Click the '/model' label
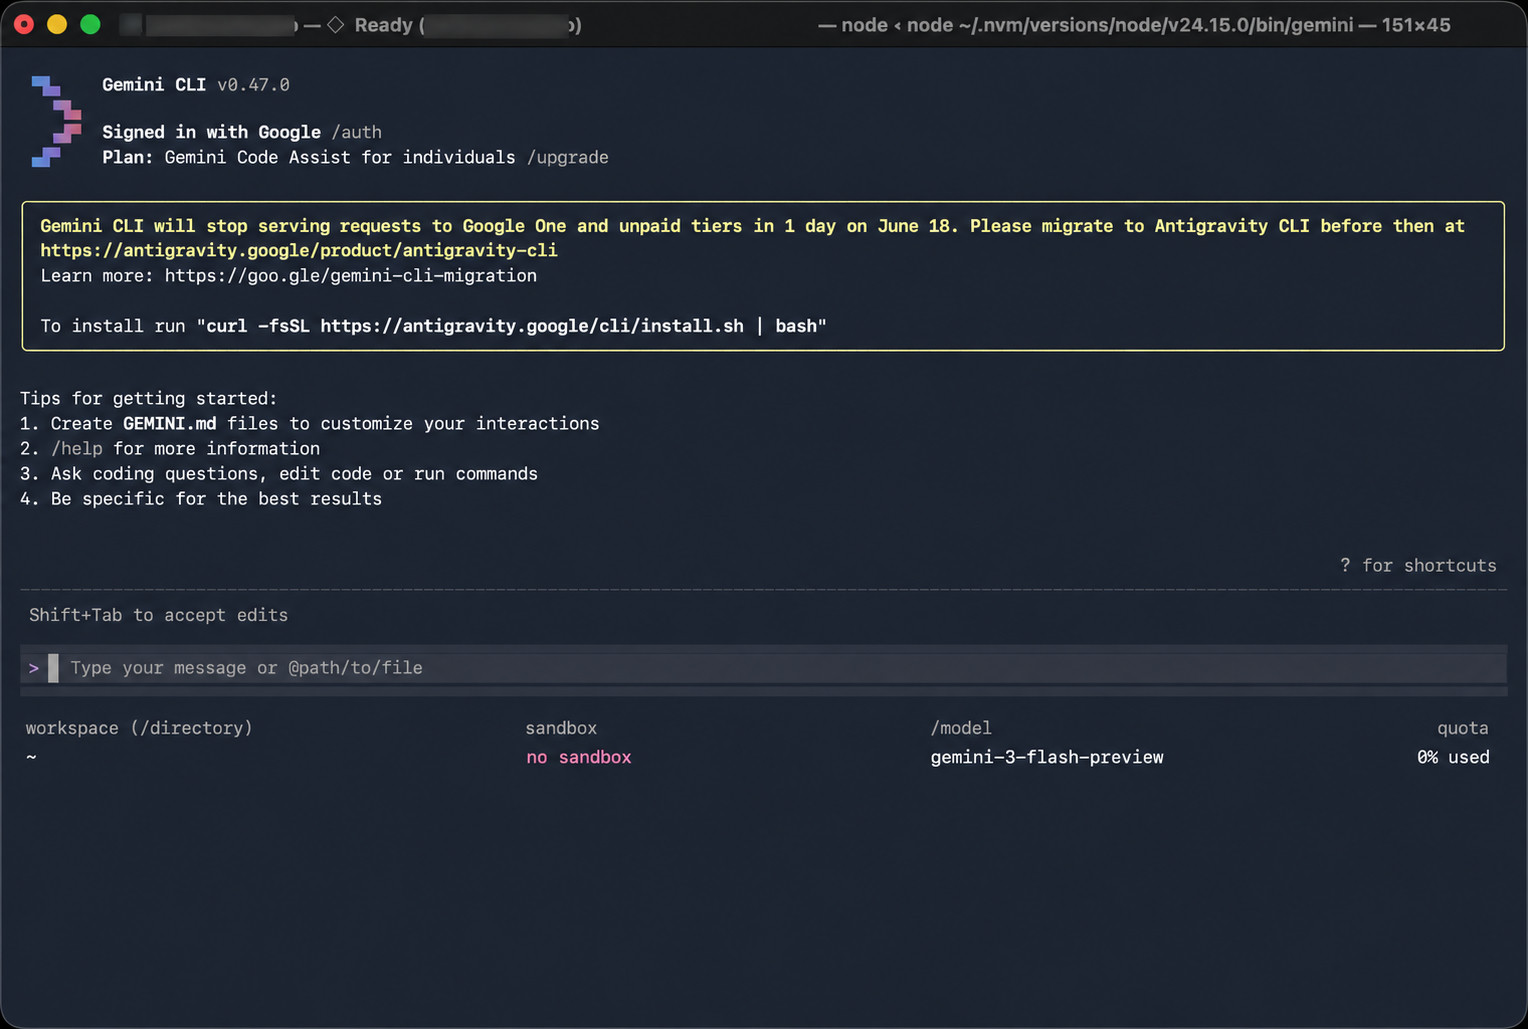1528x1029 pixels. [961, 728]
